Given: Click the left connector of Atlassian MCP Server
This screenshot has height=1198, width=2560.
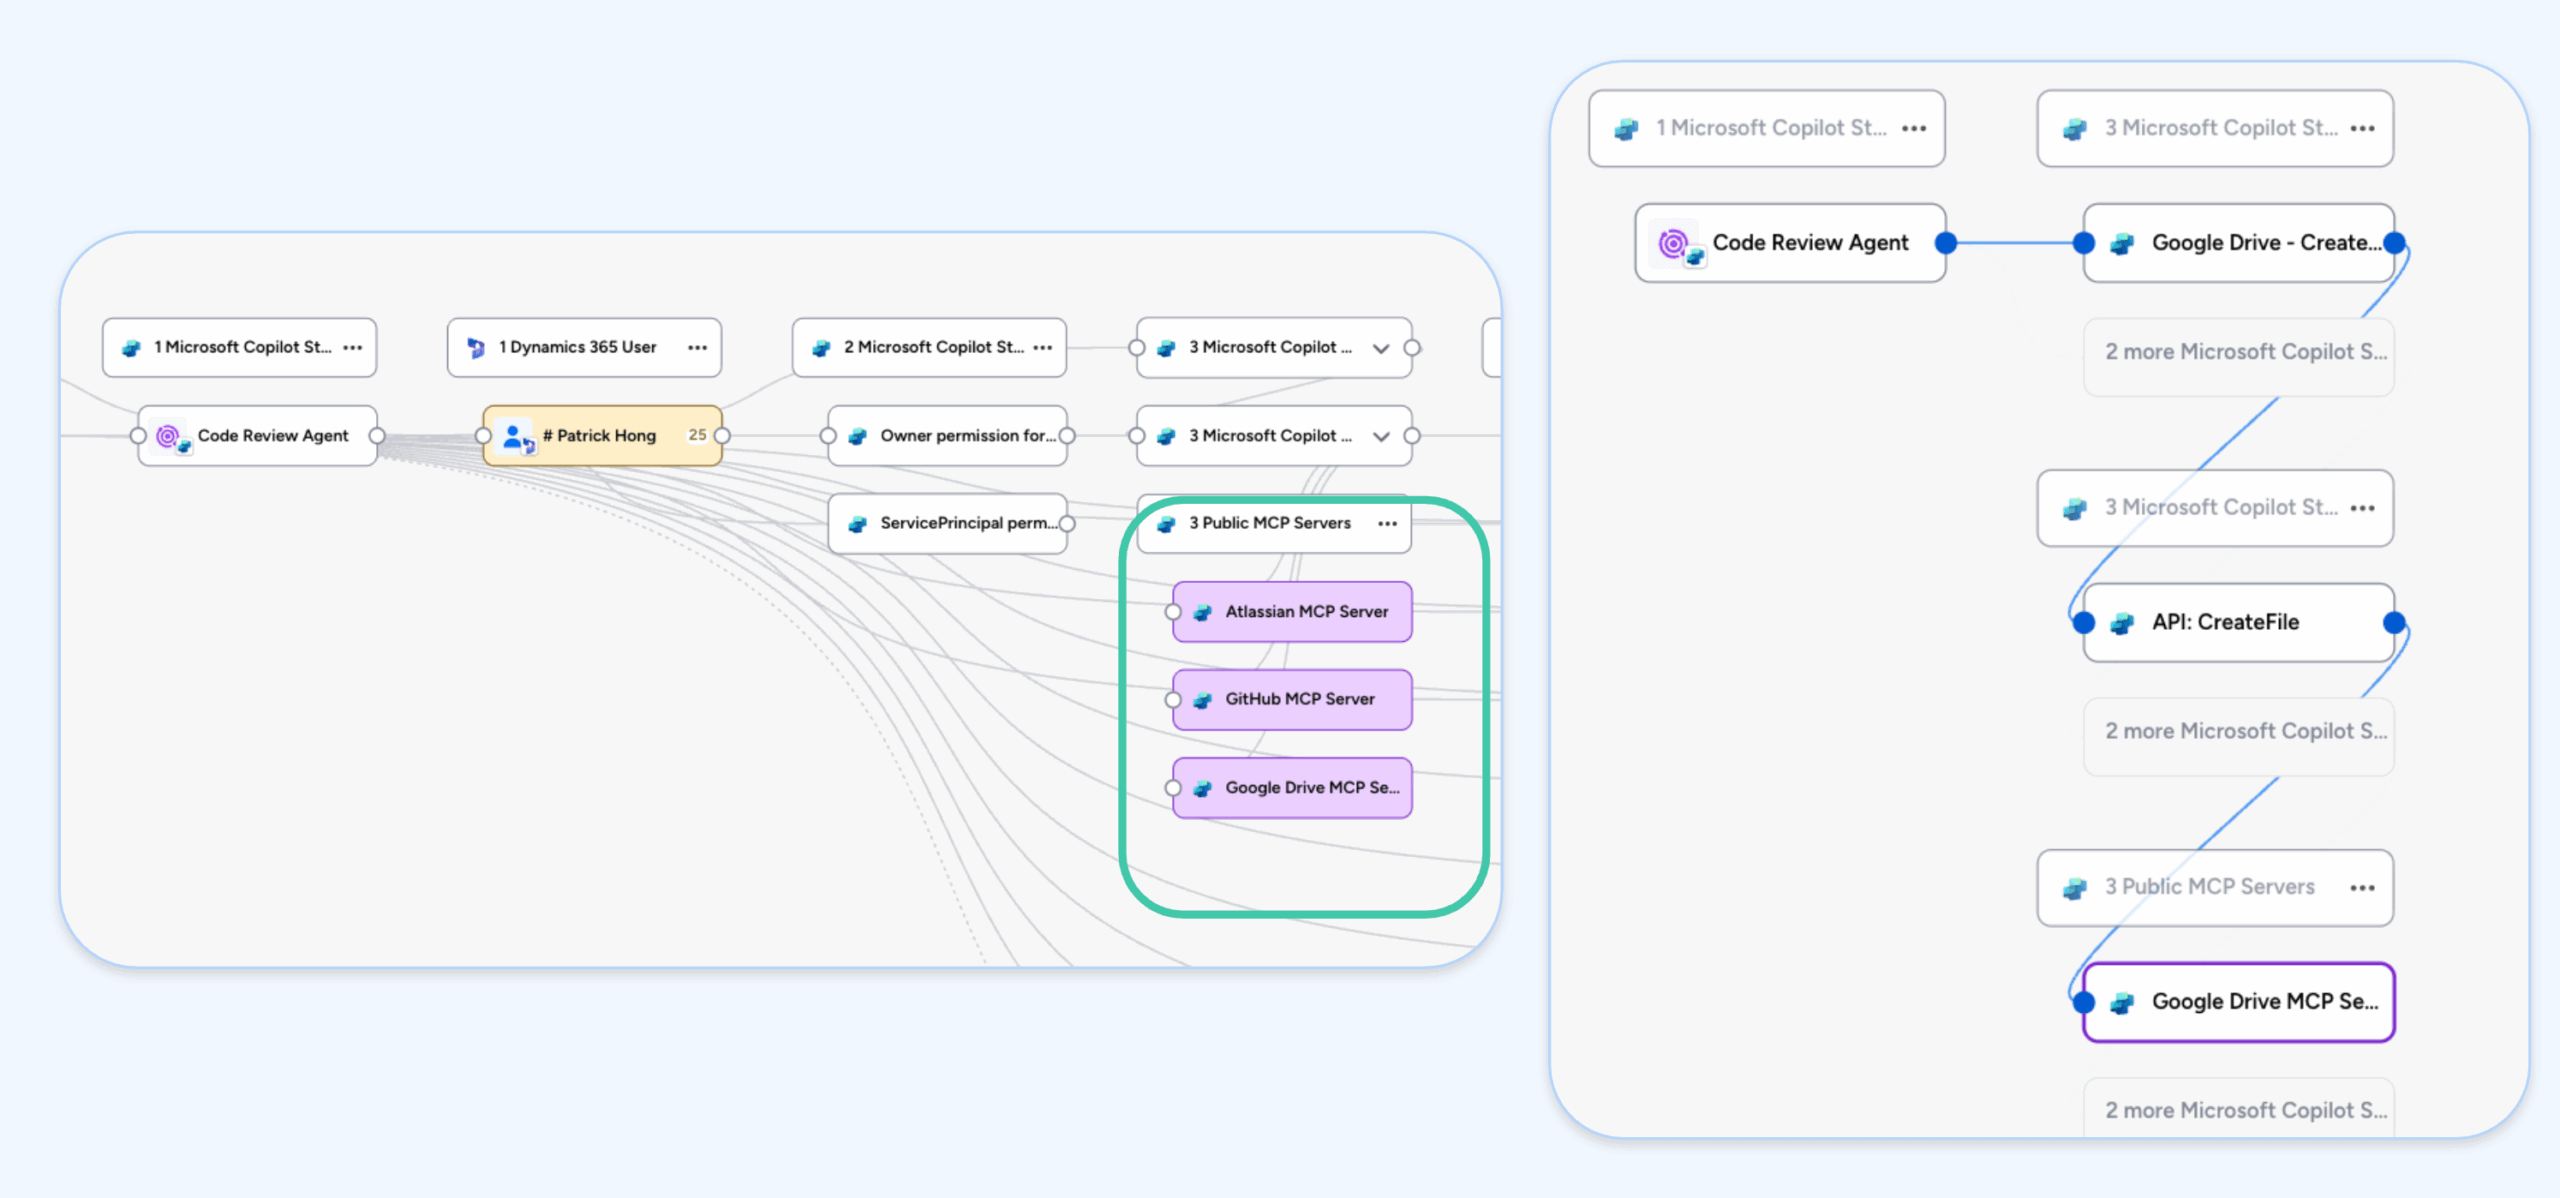Looking at the screenshot, I should point(1173,612).
